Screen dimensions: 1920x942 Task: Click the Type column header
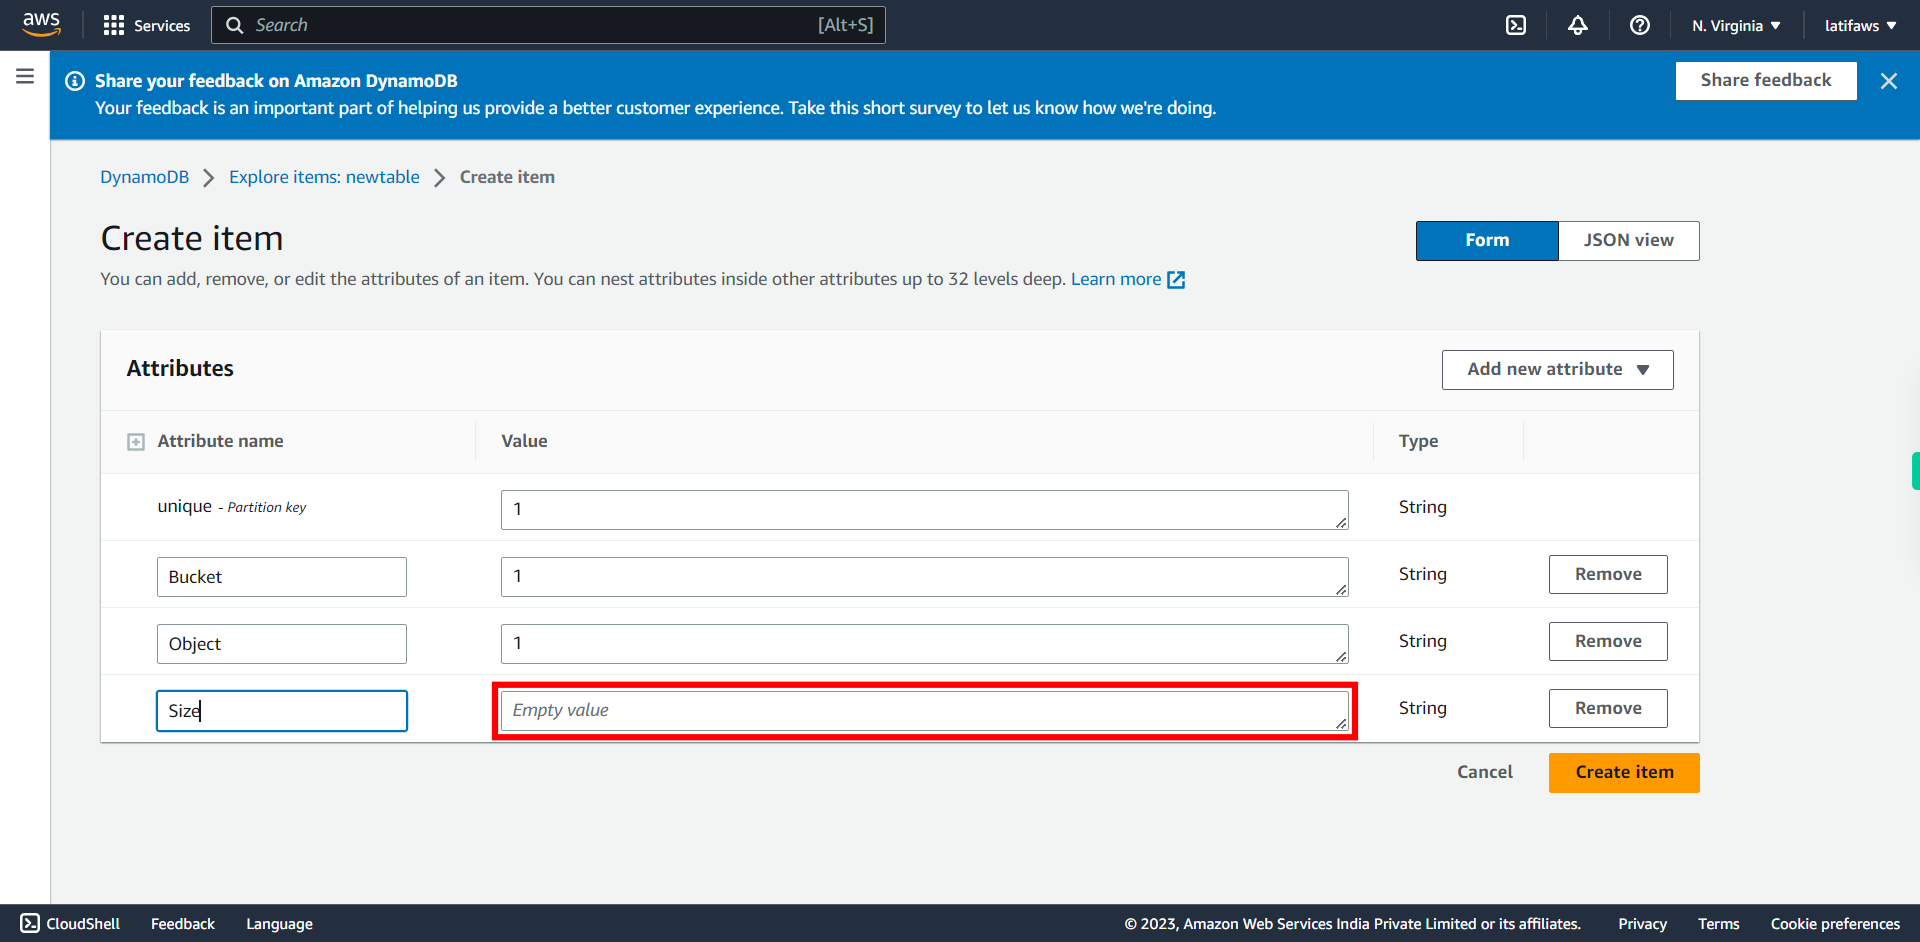click(x=1418, y=441)
